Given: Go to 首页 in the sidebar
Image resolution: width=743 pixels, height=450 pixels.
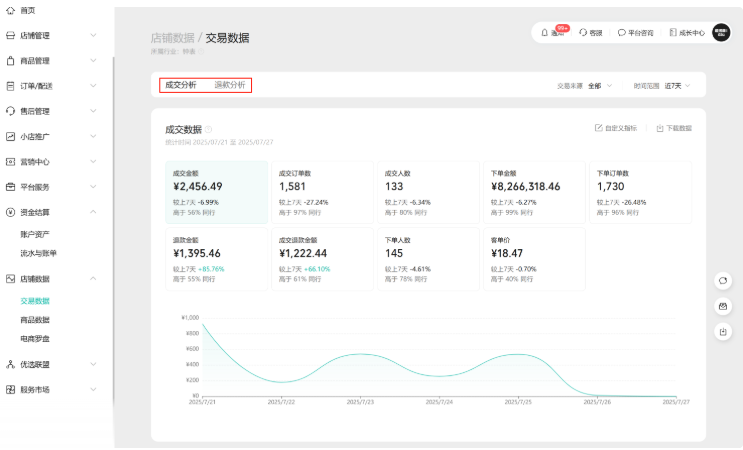Looking at the screenshot, I should pyautogui.click(x=27, y=10).
